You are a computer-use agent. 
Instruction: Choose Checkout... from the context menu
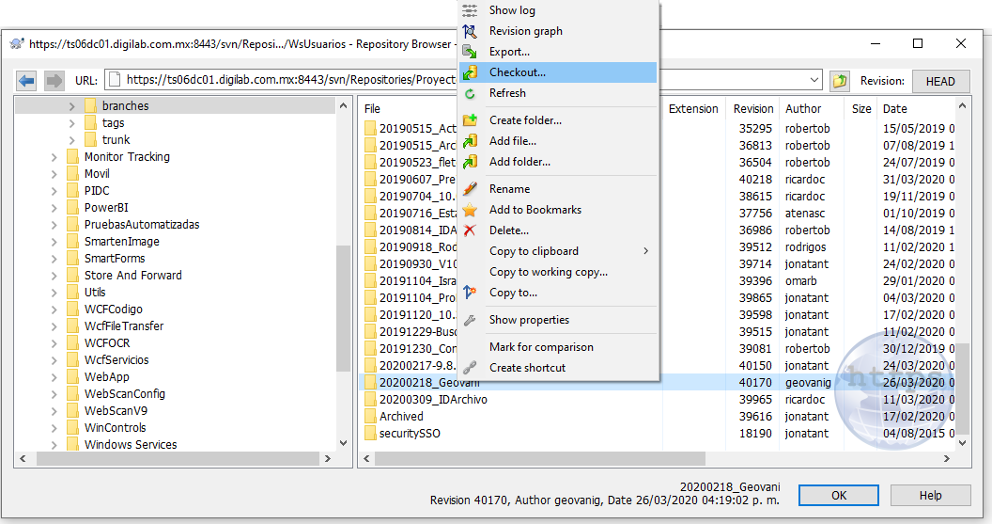517,73
